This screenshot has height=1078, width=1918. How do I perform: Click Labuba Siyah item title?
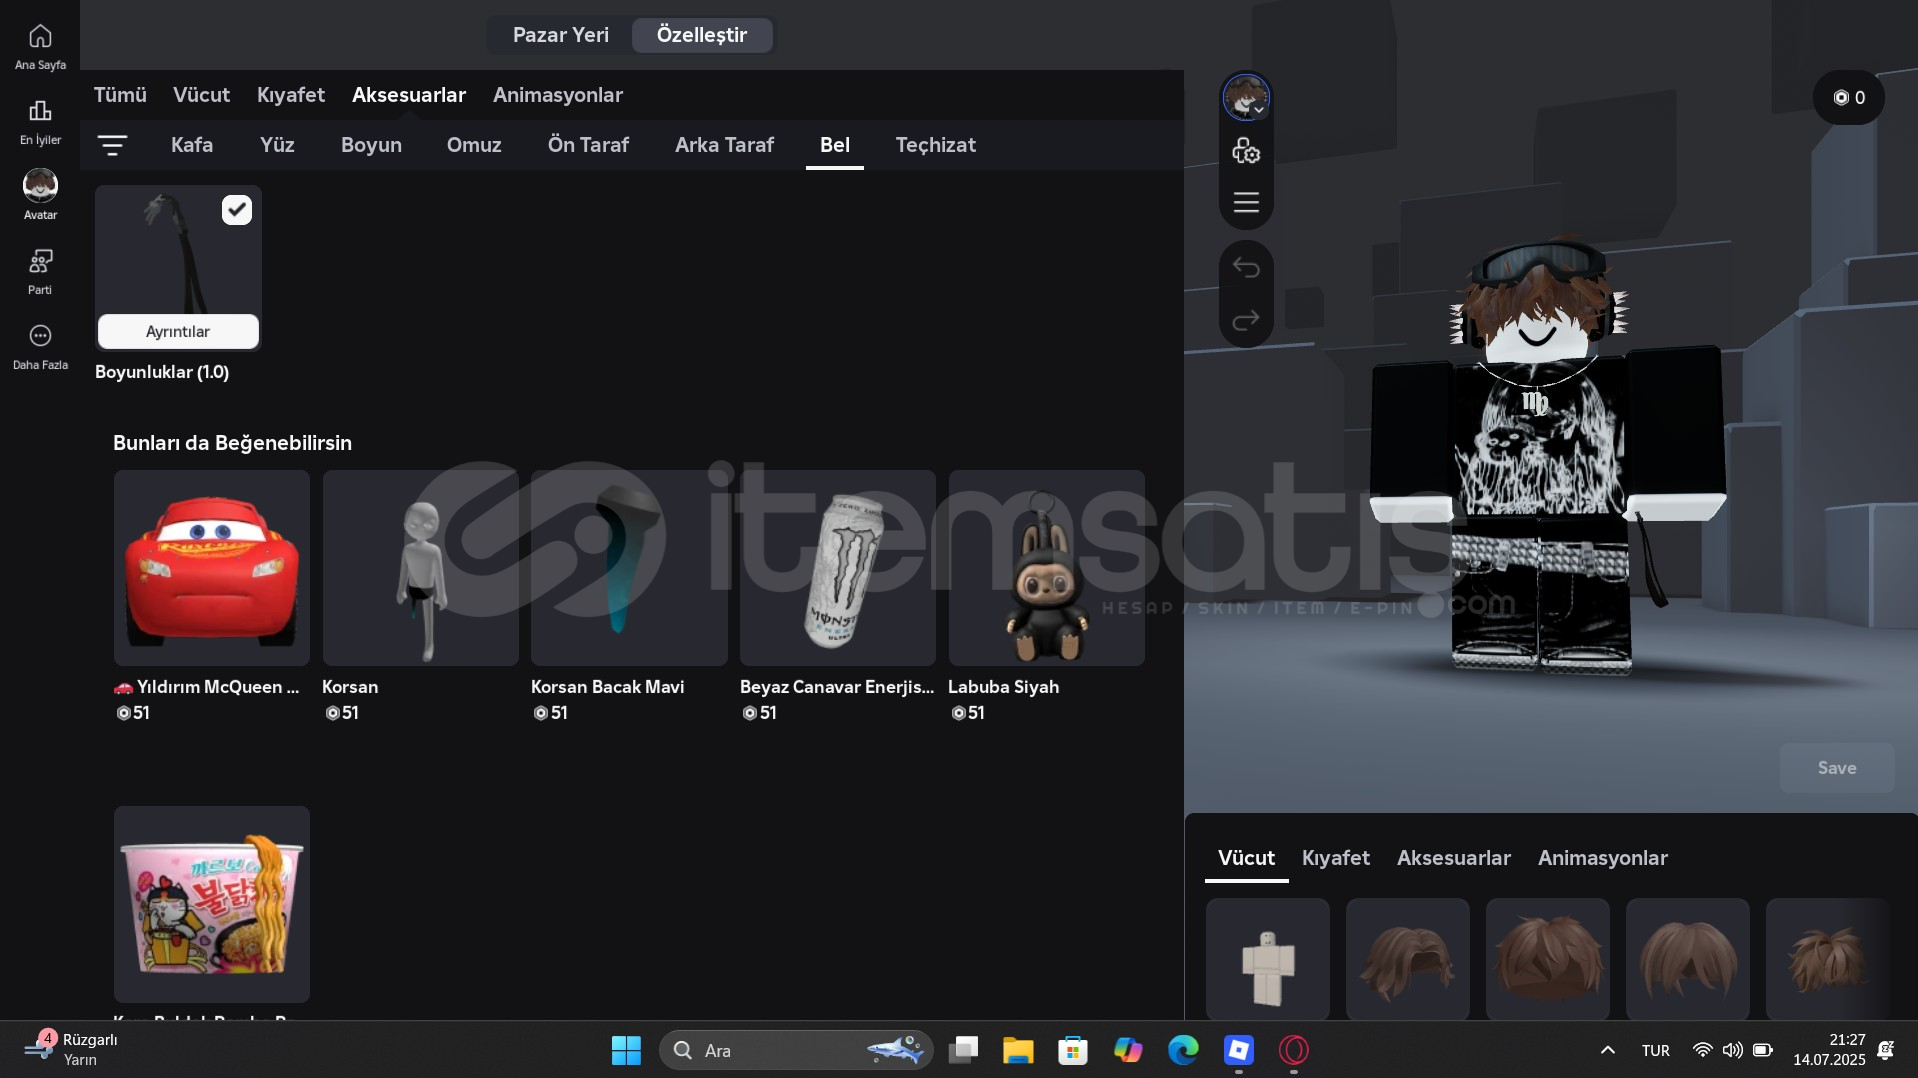click(x=1003, y=687)
